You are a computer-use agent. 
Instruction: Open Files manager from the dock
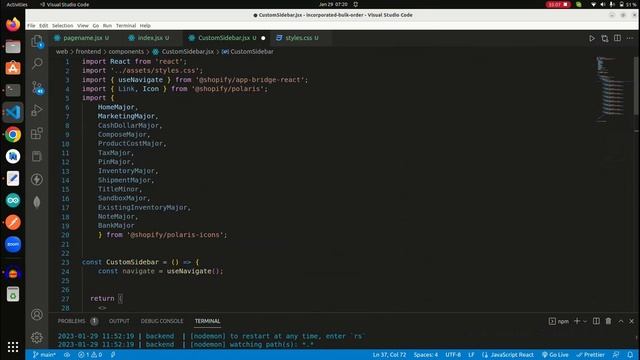click(x=13, y=46)
